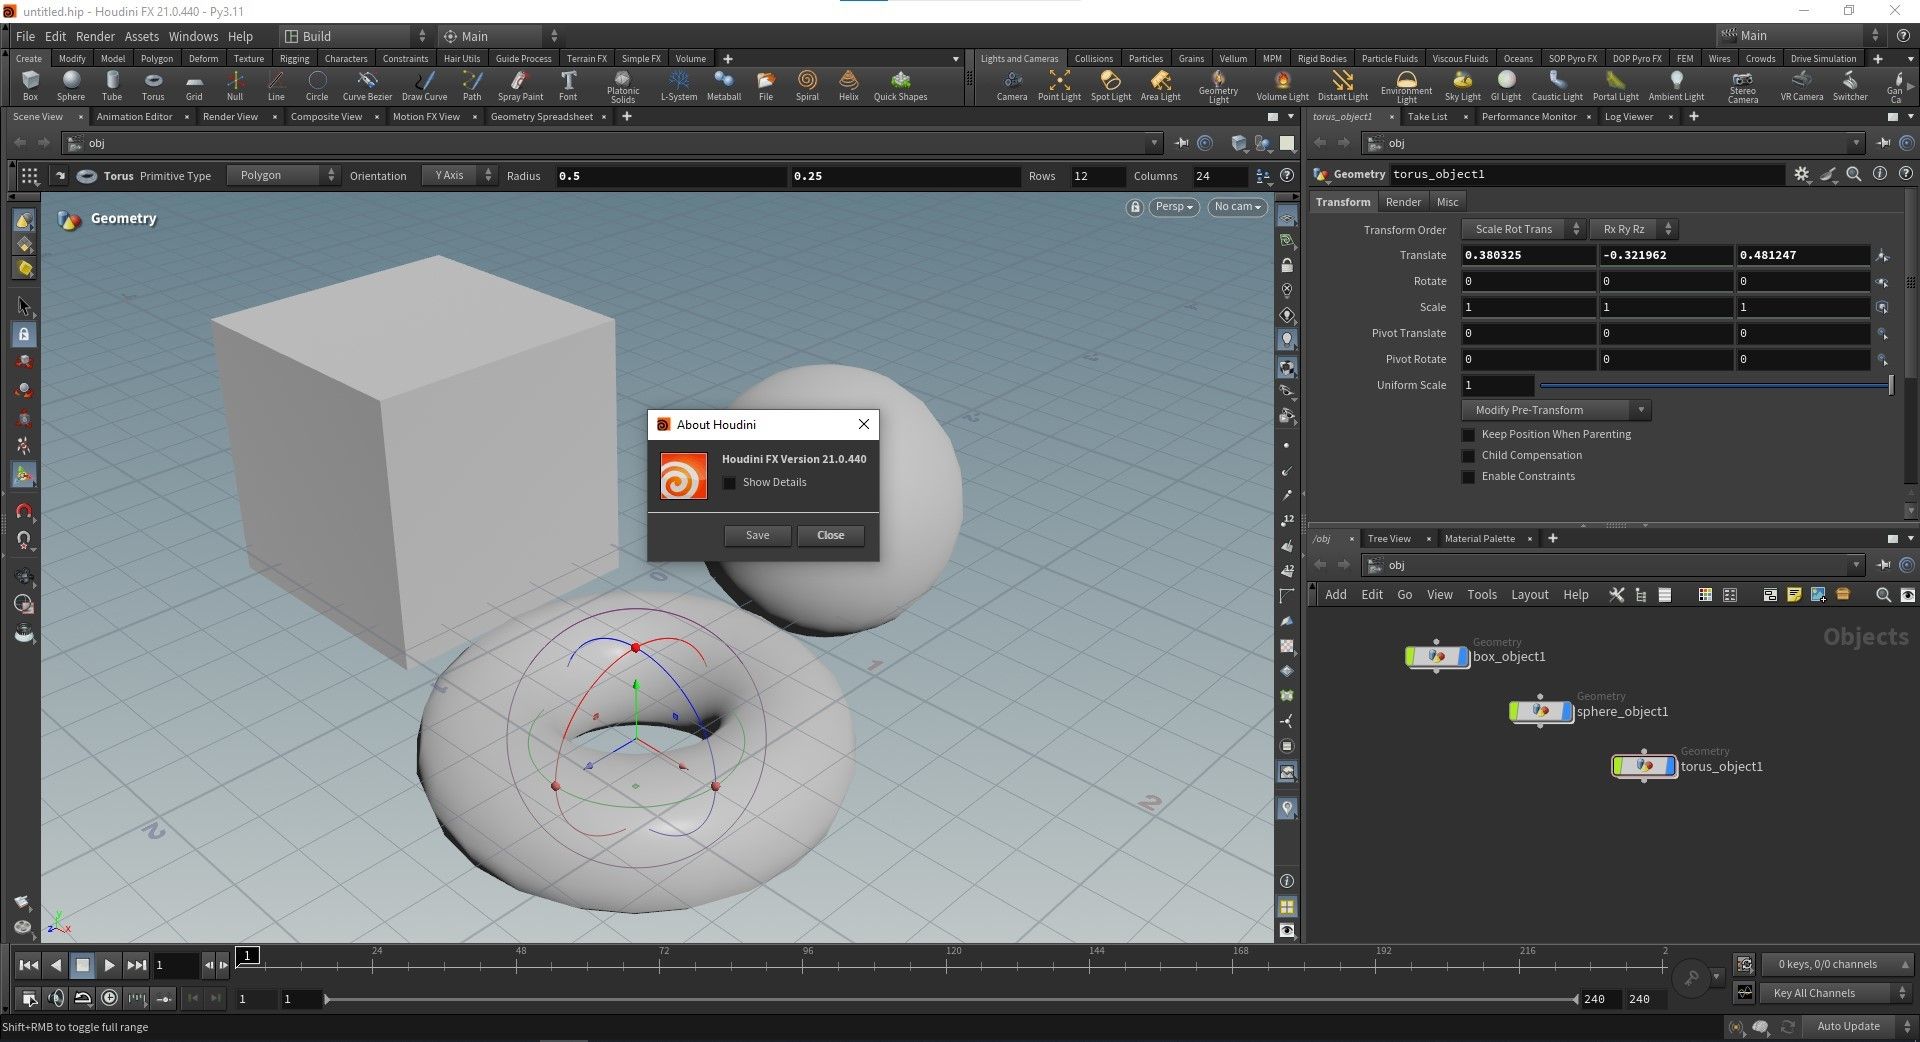Viewport: 1920px width, 1042px height.
Task: Open the Persp viewport camera menu
Action: pyautogui.click(x=1172, y=207)
